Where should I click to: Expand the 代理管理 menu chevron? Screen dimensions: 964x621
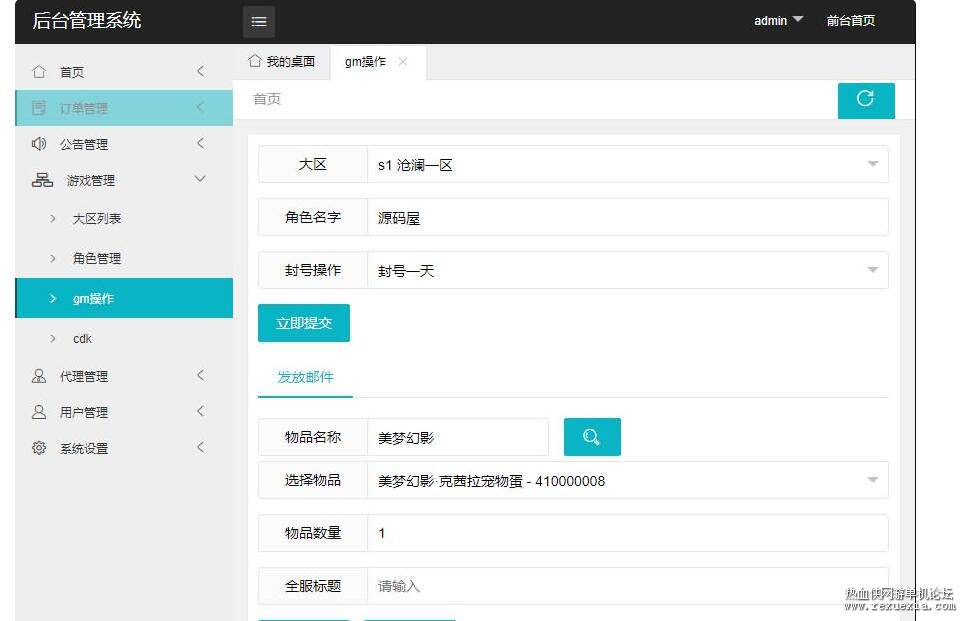click(200, 375)
